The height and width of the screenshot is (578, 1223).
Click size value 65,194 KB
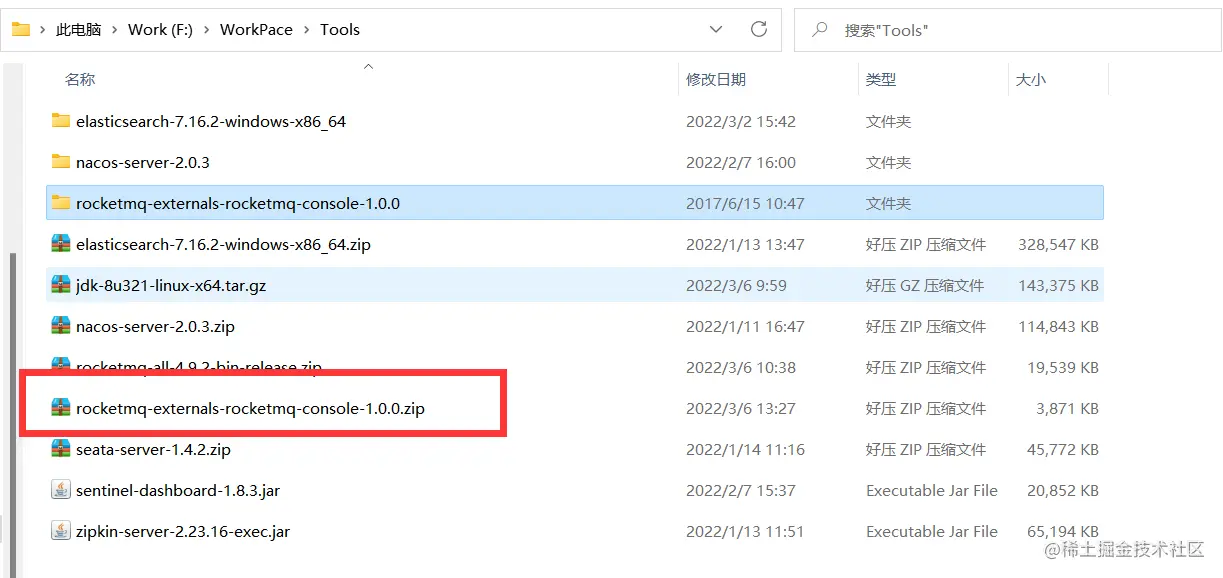coord(1063,531)
